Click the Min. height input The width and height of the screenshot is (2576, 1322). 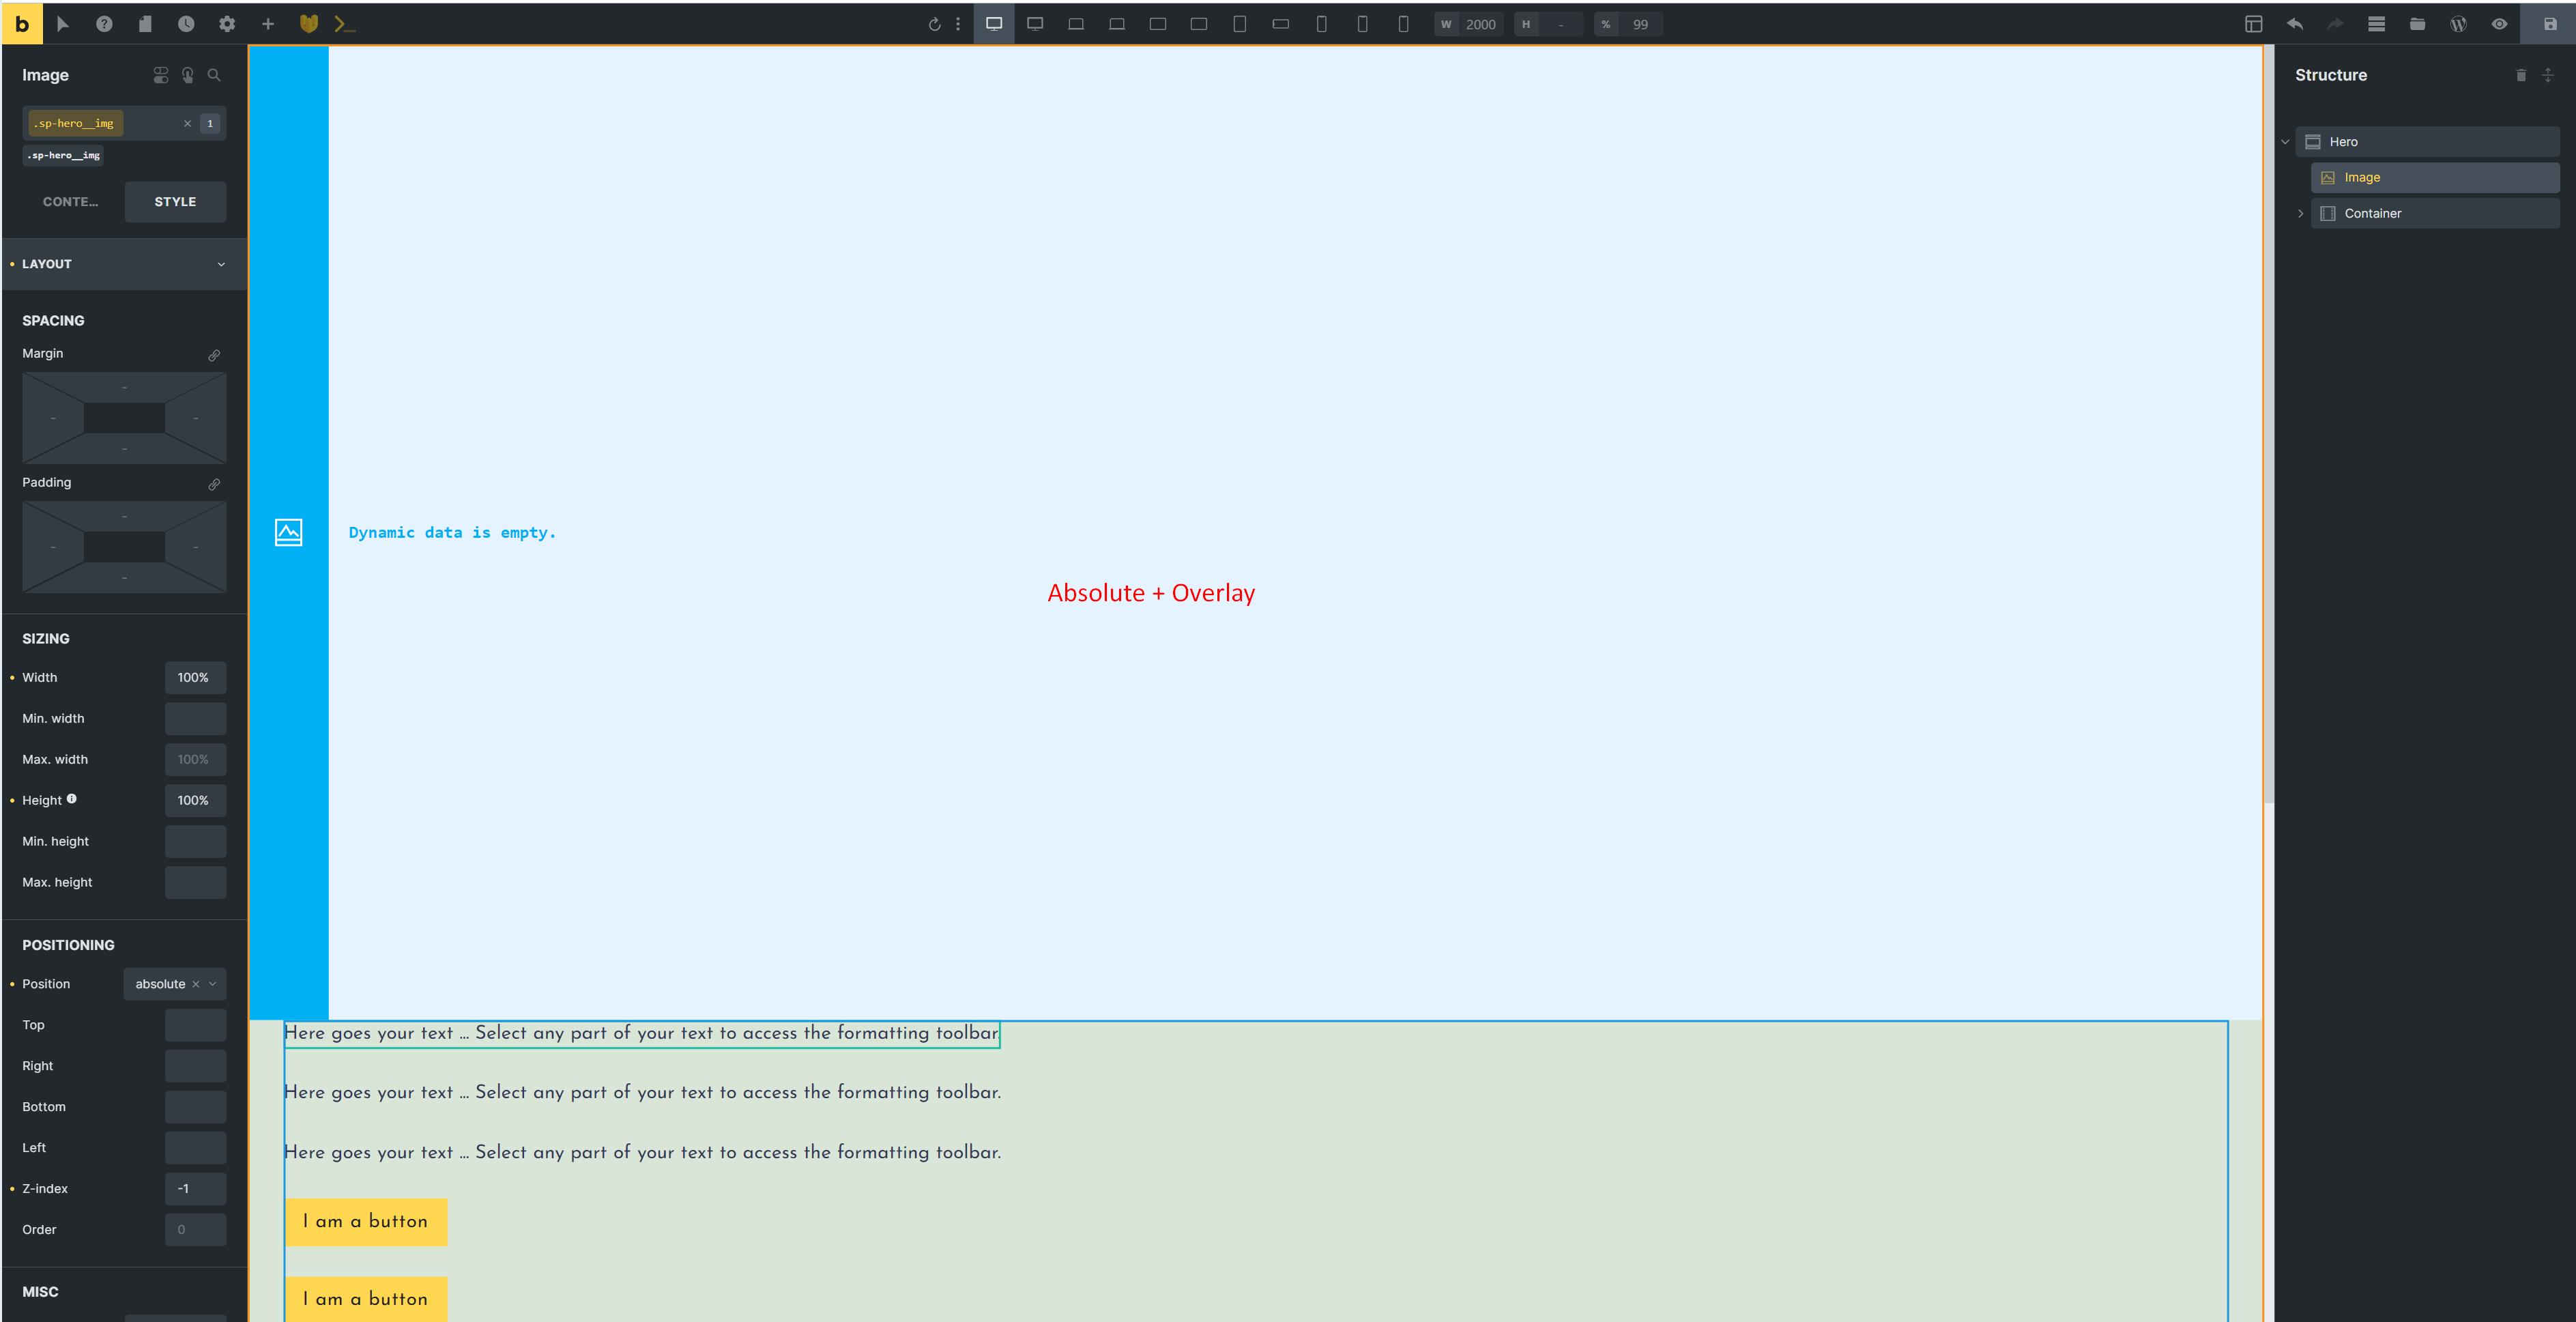[x=195, y=842]
